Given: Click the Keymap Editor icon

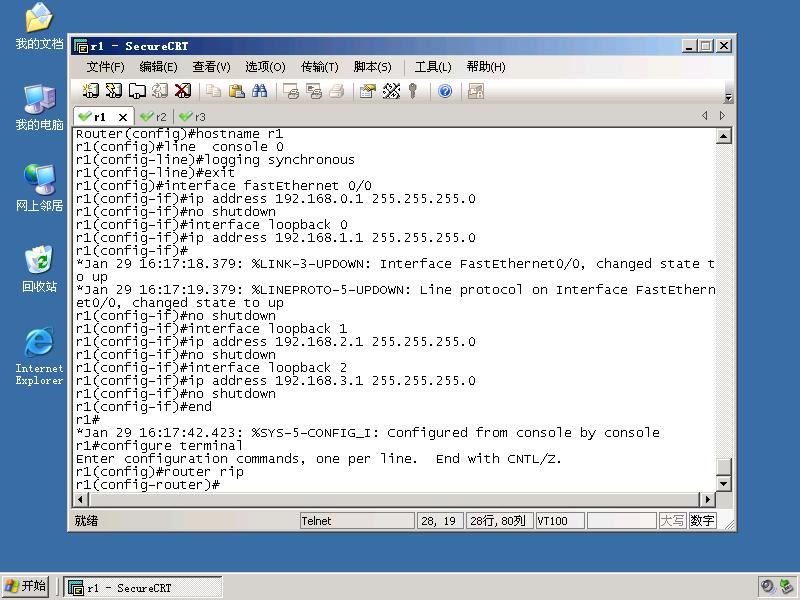Looking at the screenshot, I should 391,91.
